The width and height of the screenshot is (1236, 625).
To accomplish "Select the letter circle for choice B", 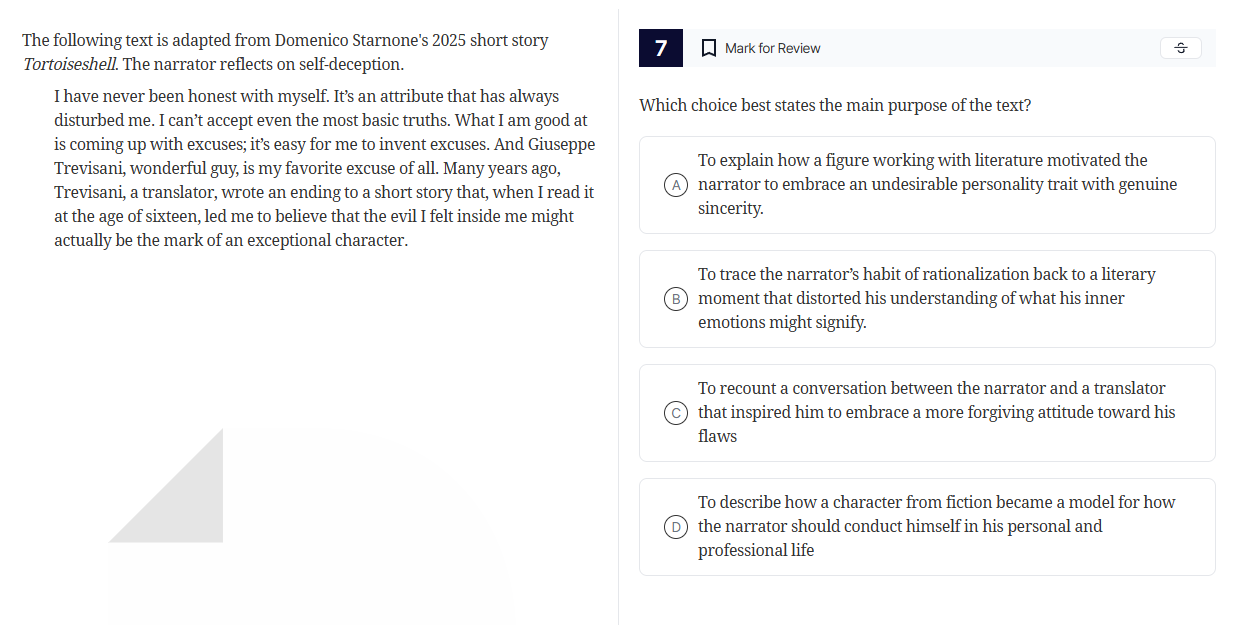I will 675,298.
